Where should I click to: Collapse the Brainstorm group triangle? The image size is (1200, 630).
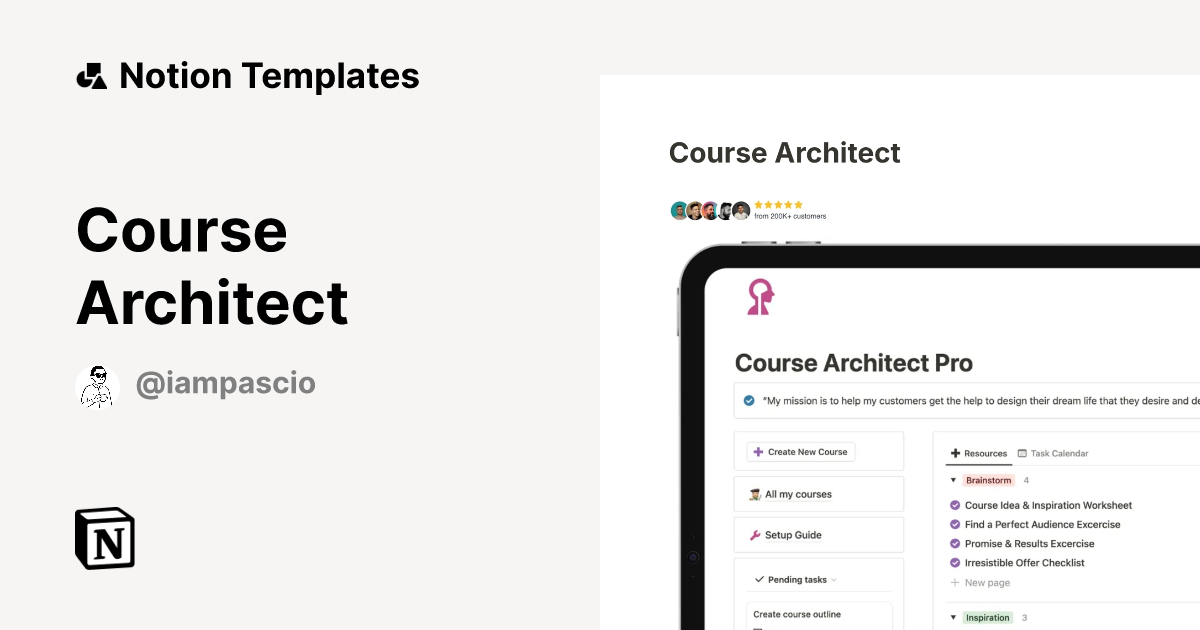[952, 480]
